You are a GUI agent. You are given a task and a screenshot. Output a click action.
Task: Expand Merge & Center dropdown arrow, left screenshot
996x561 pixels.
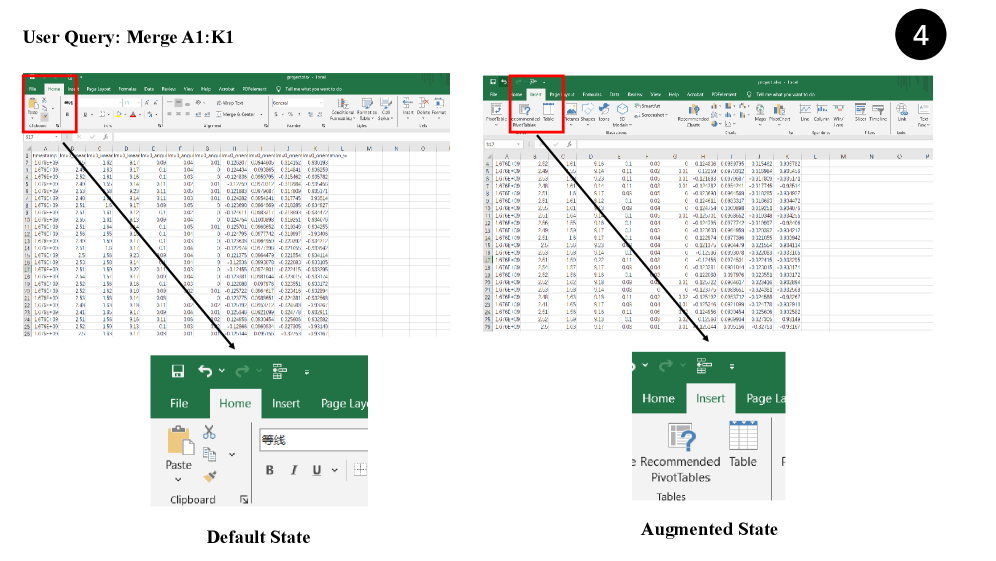261,114
